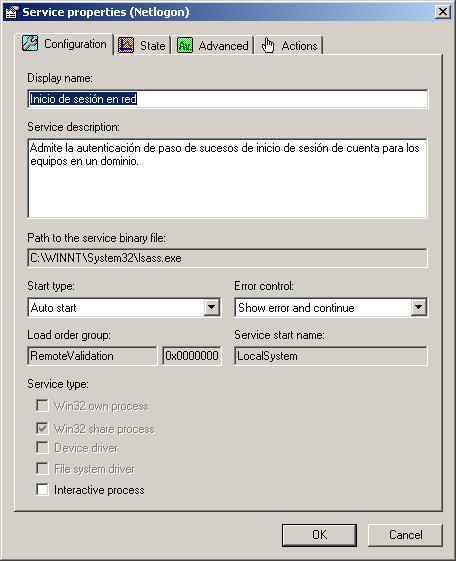The width and height of the screenshot is (456, 561).
Task: Click the hand icon on Actions tab
Action: (x=268, y=45)
